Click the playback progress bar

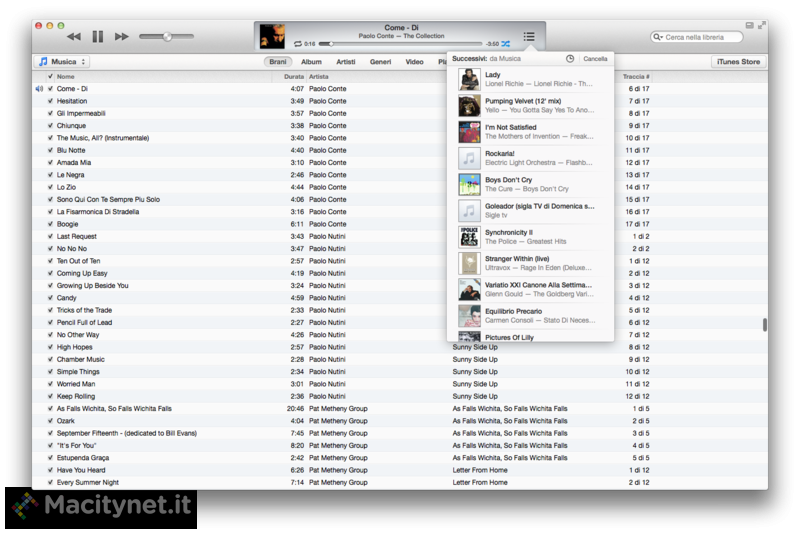click(401, 44)
